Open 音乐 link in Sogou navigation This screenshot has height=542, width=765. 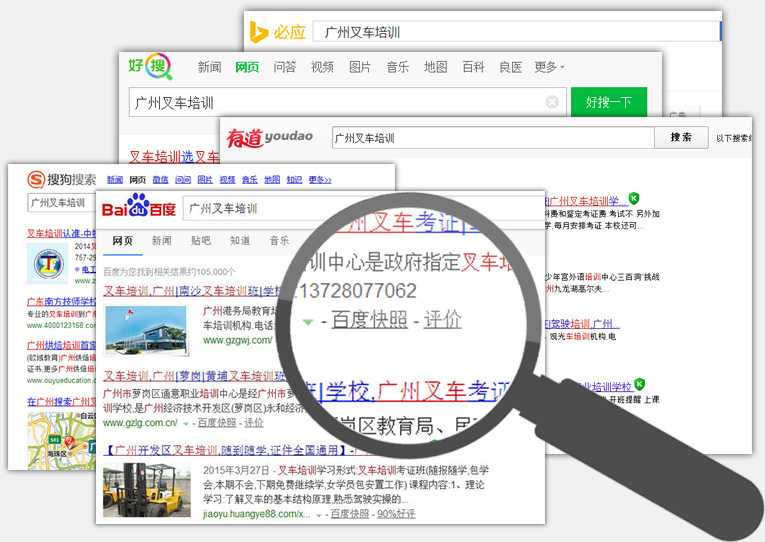click(x=250, y=180)
